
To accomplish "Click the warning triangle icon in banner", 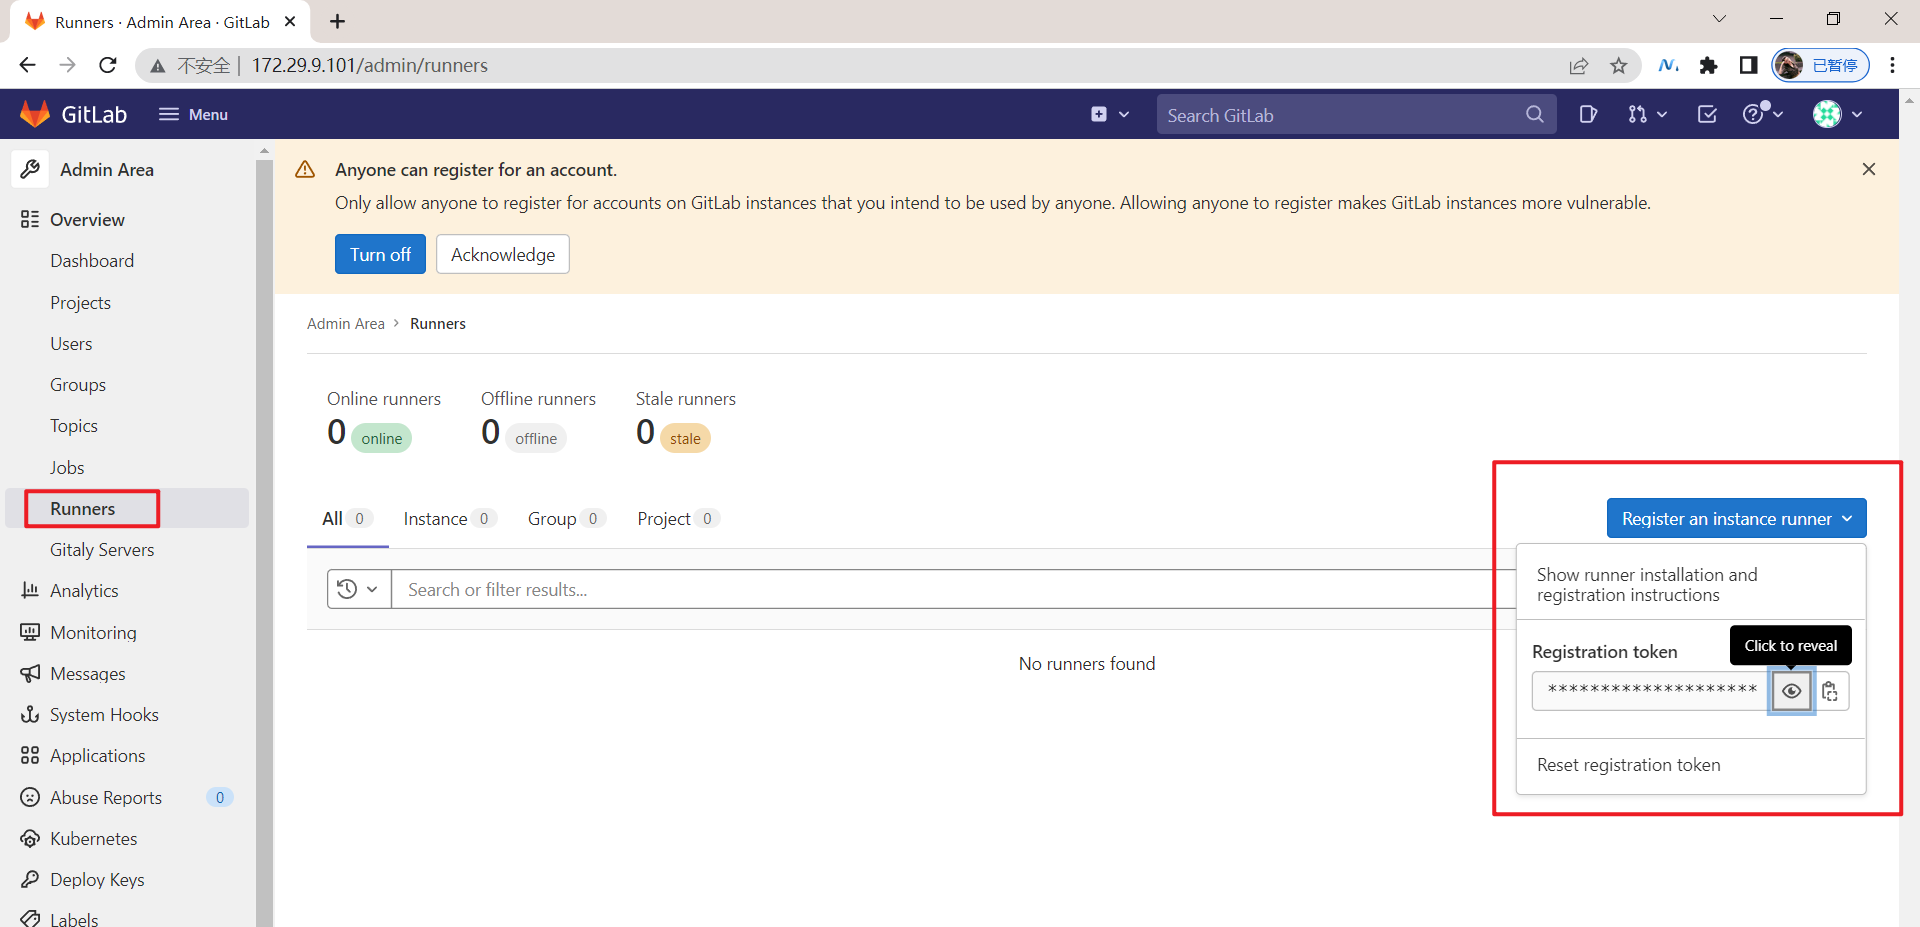I will click(x=305, y=169).
